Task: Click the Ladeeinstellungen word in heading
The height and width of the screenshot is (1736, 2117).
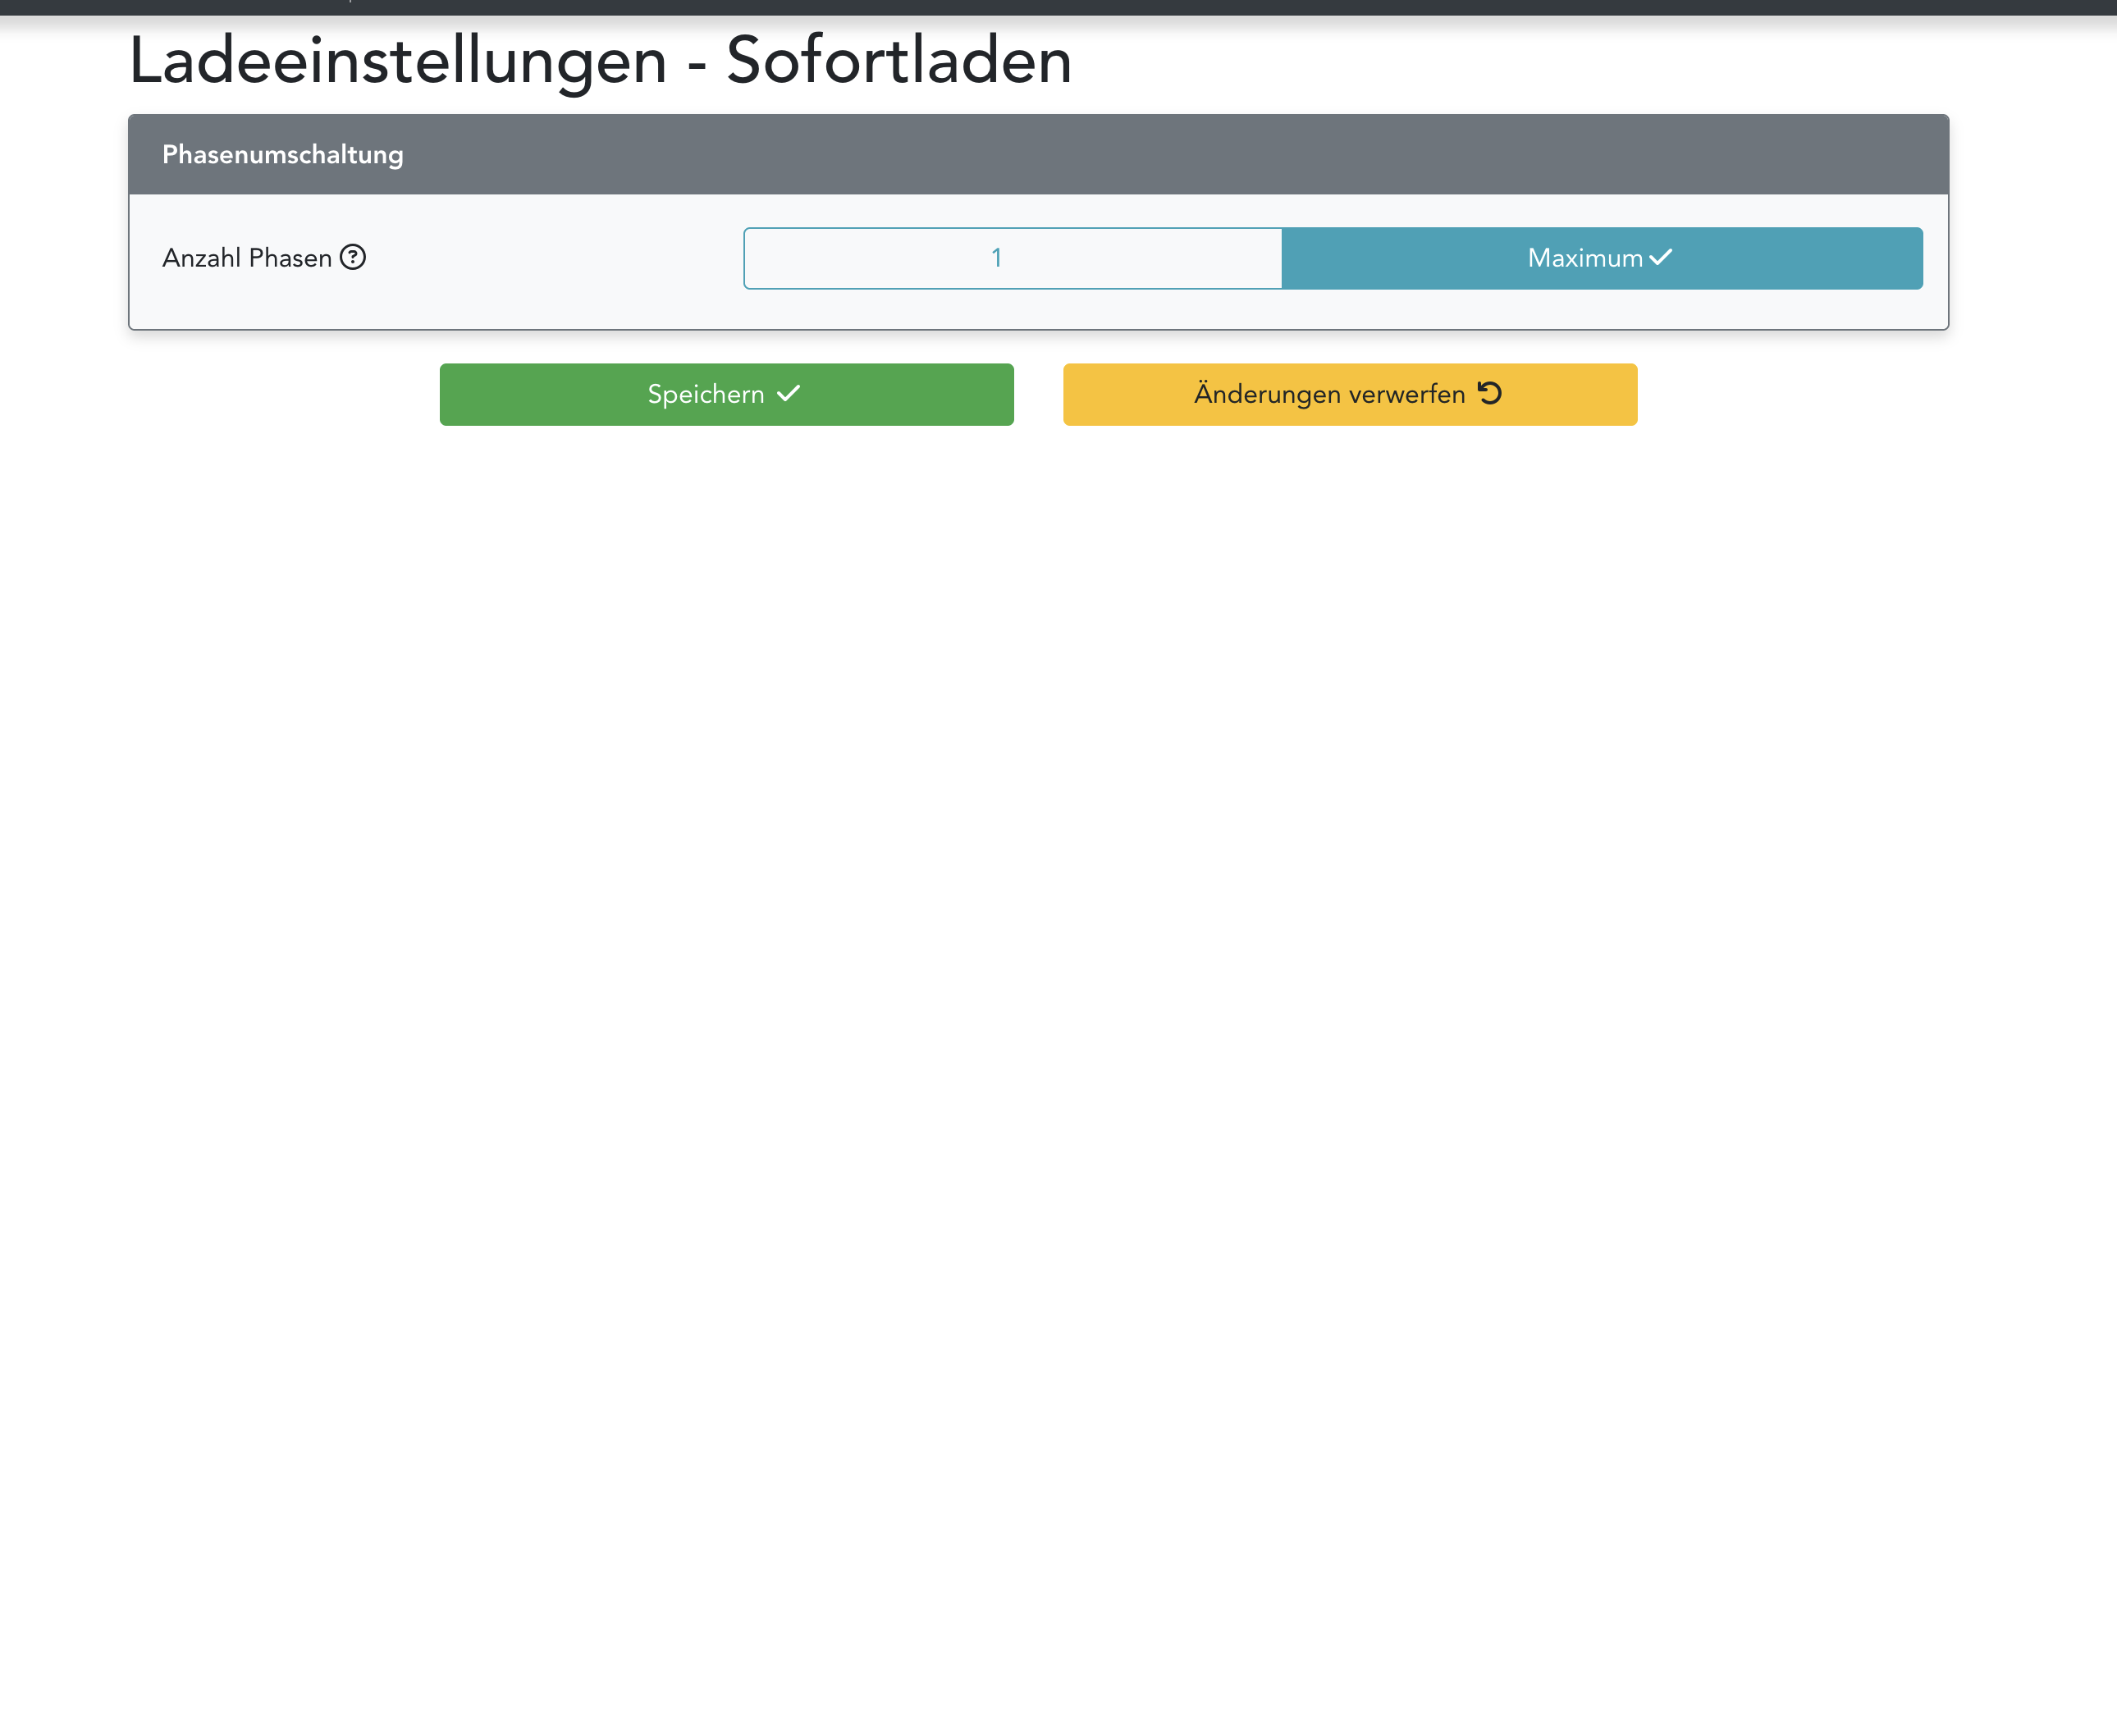Action: click(397, 61)
